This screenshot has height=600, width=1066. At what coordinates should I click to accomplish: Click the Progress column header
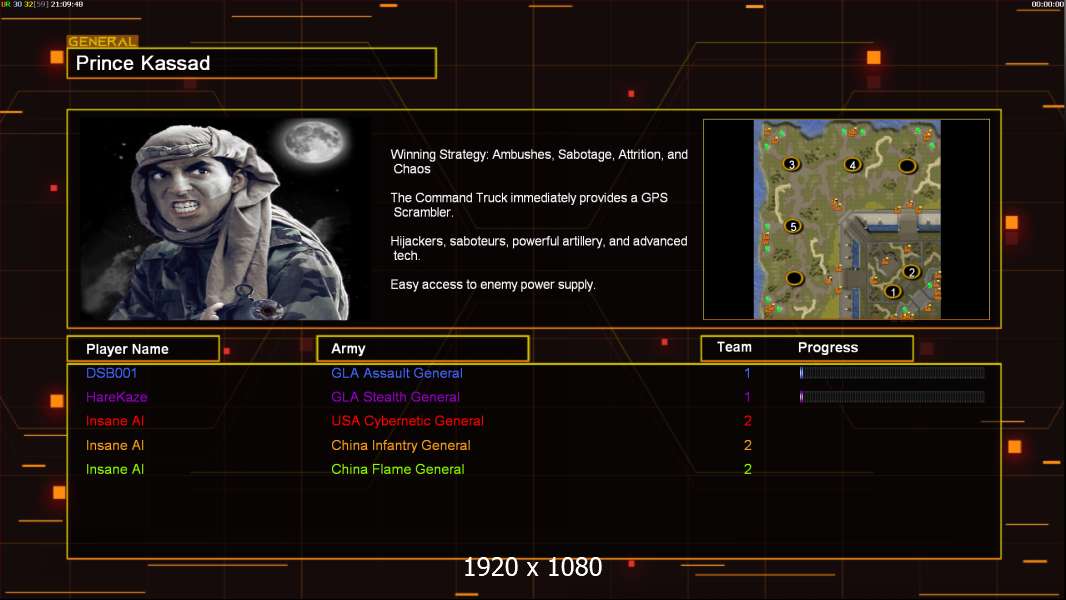(827, 348)
